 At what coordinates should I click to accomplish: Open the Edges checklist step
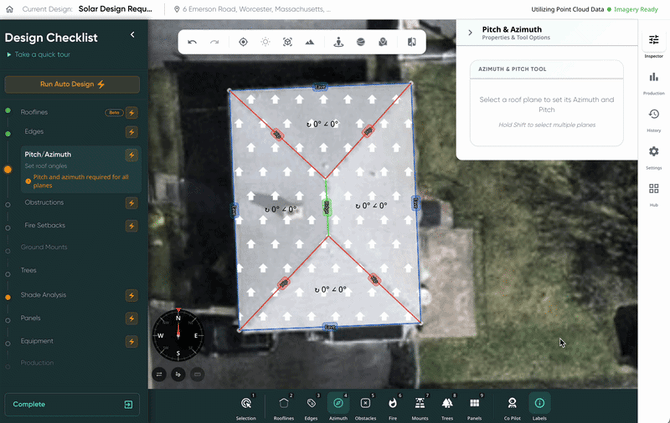pos(34,132)
